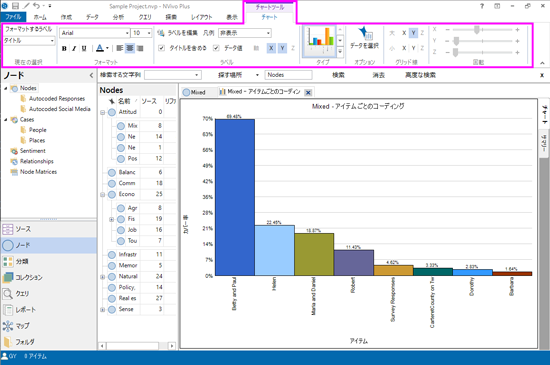Open the Arial font dropdown
Image resolution: width=550 pixels, height=365 pixels.
[x=95, y=33]
